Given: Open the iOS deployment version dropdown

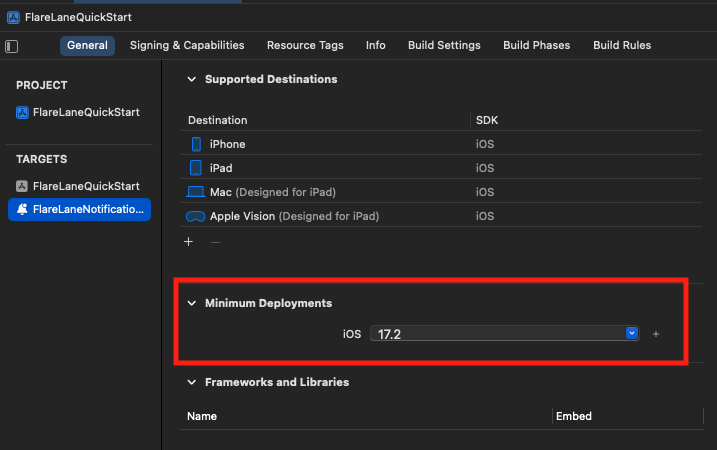Looking at the screenshot, I should 631,334.
